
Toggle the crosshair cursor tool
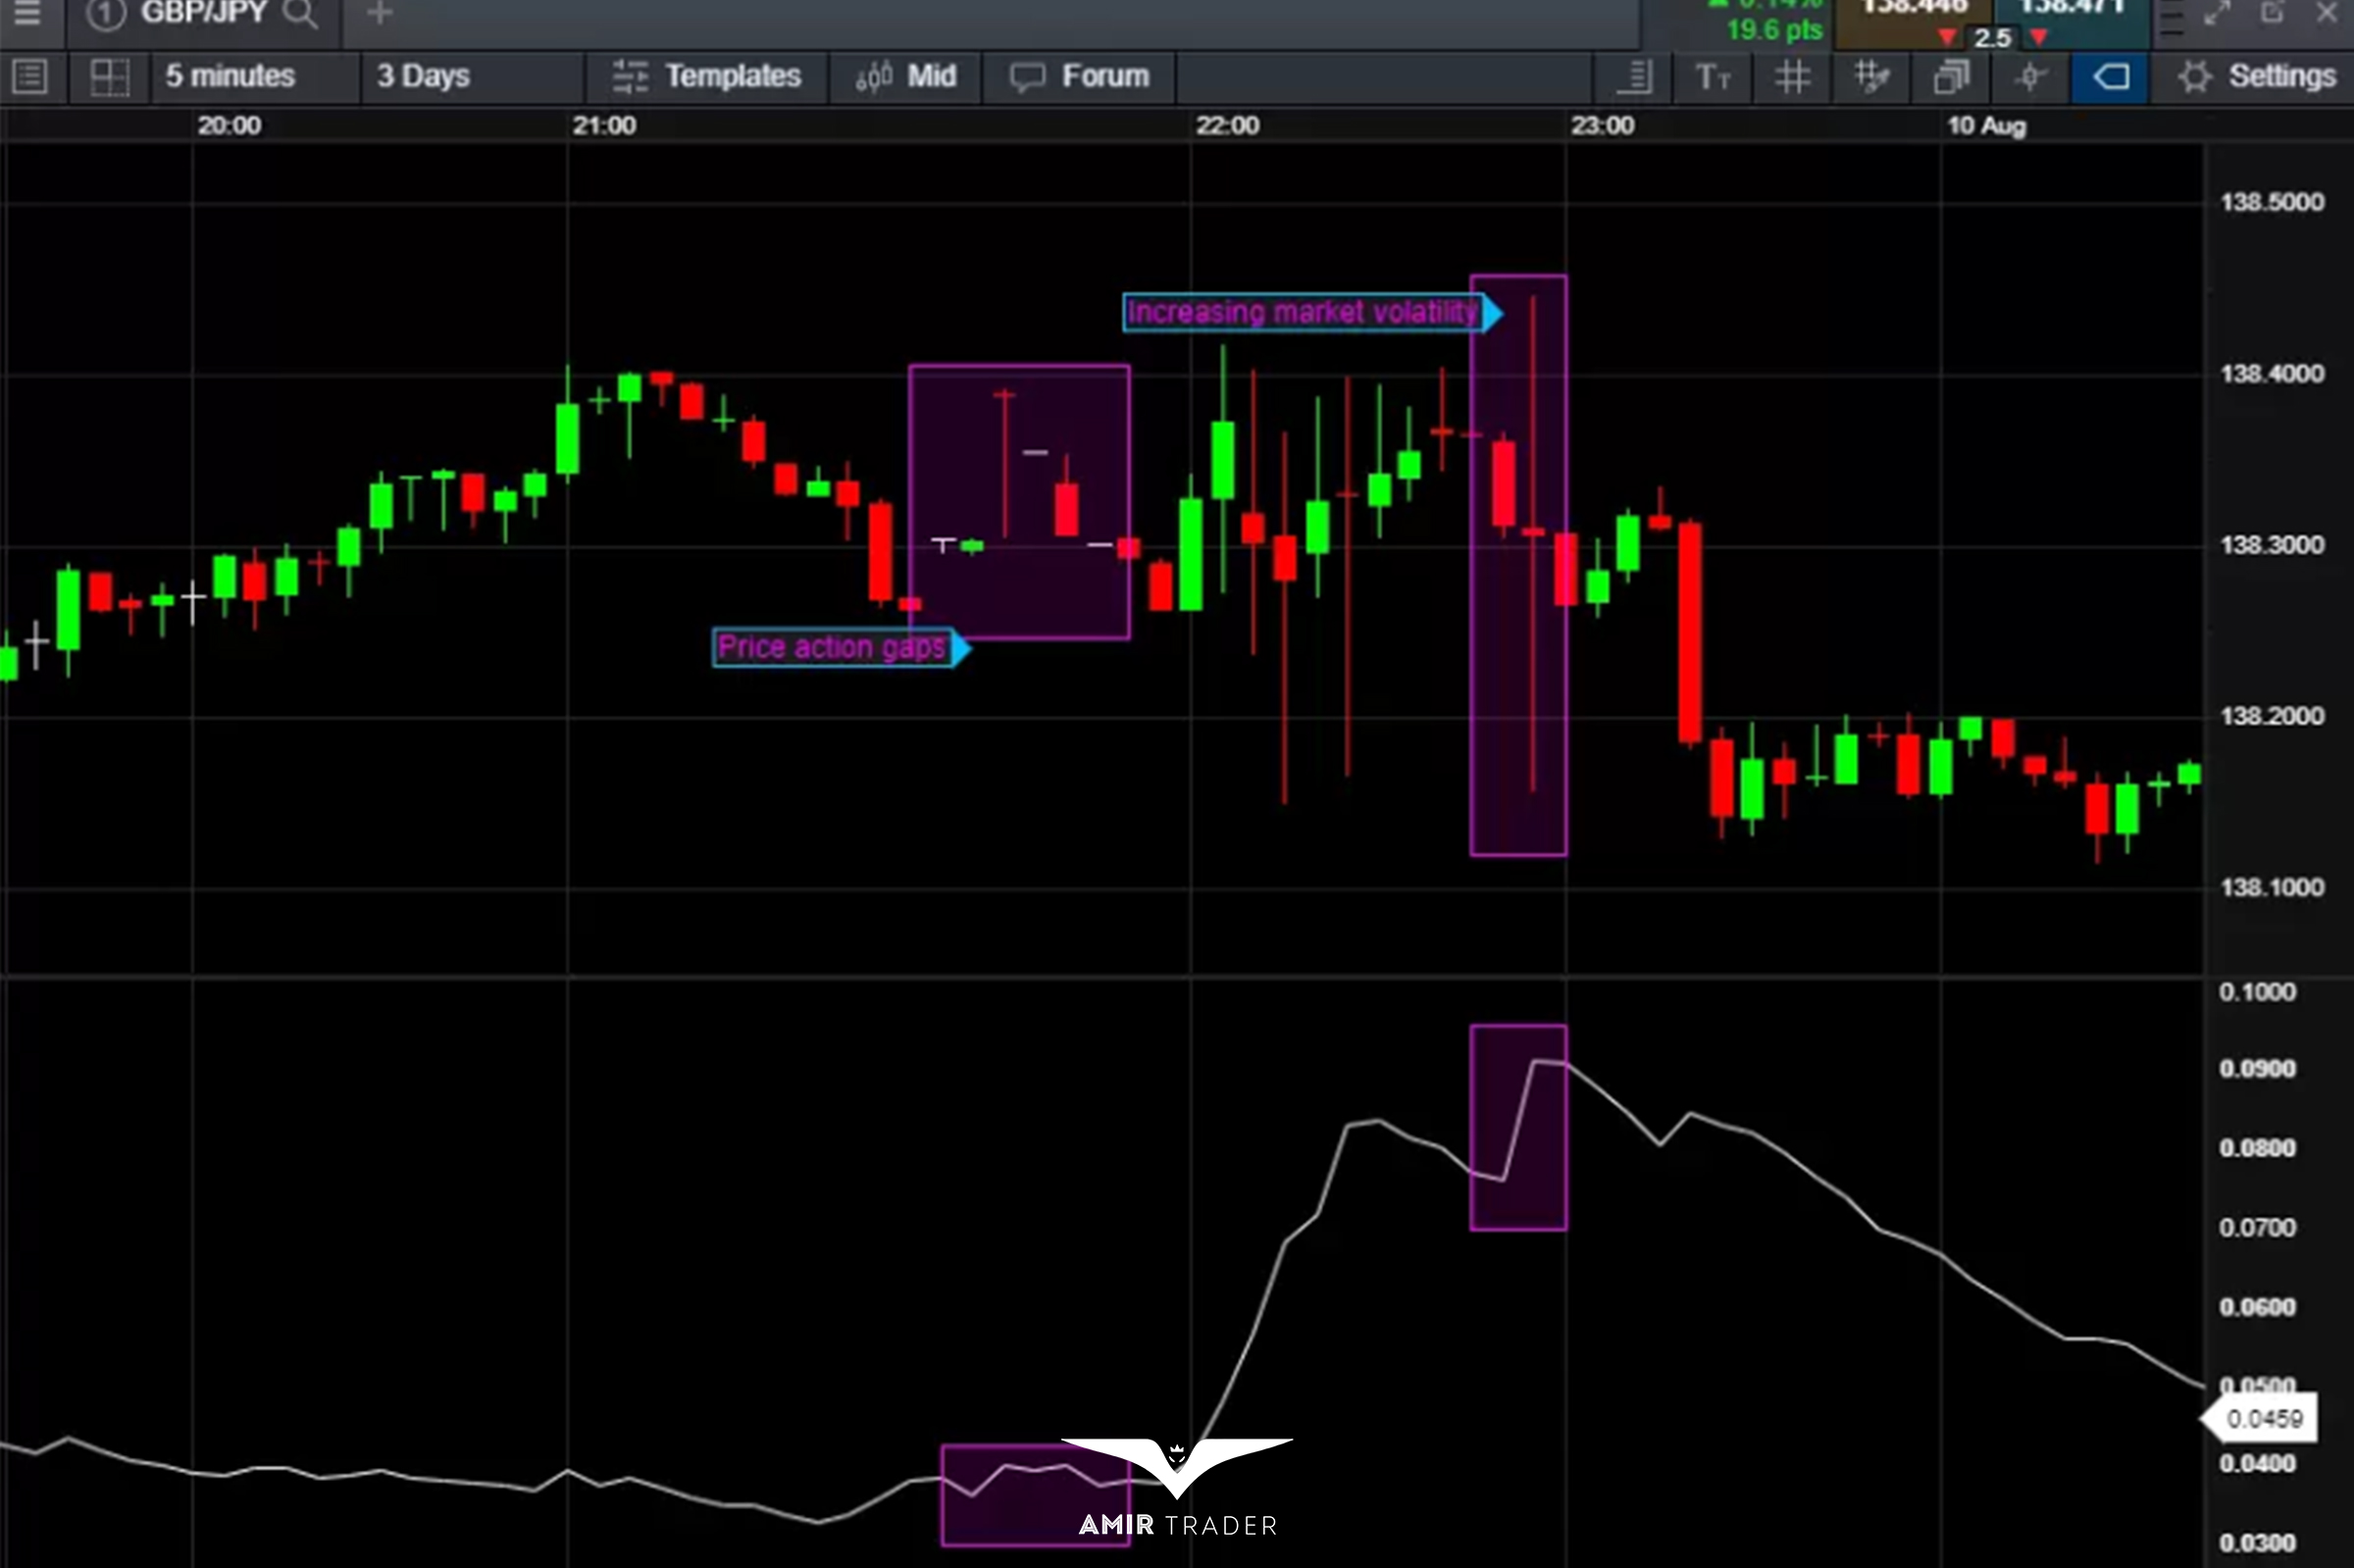point(2030,77)
